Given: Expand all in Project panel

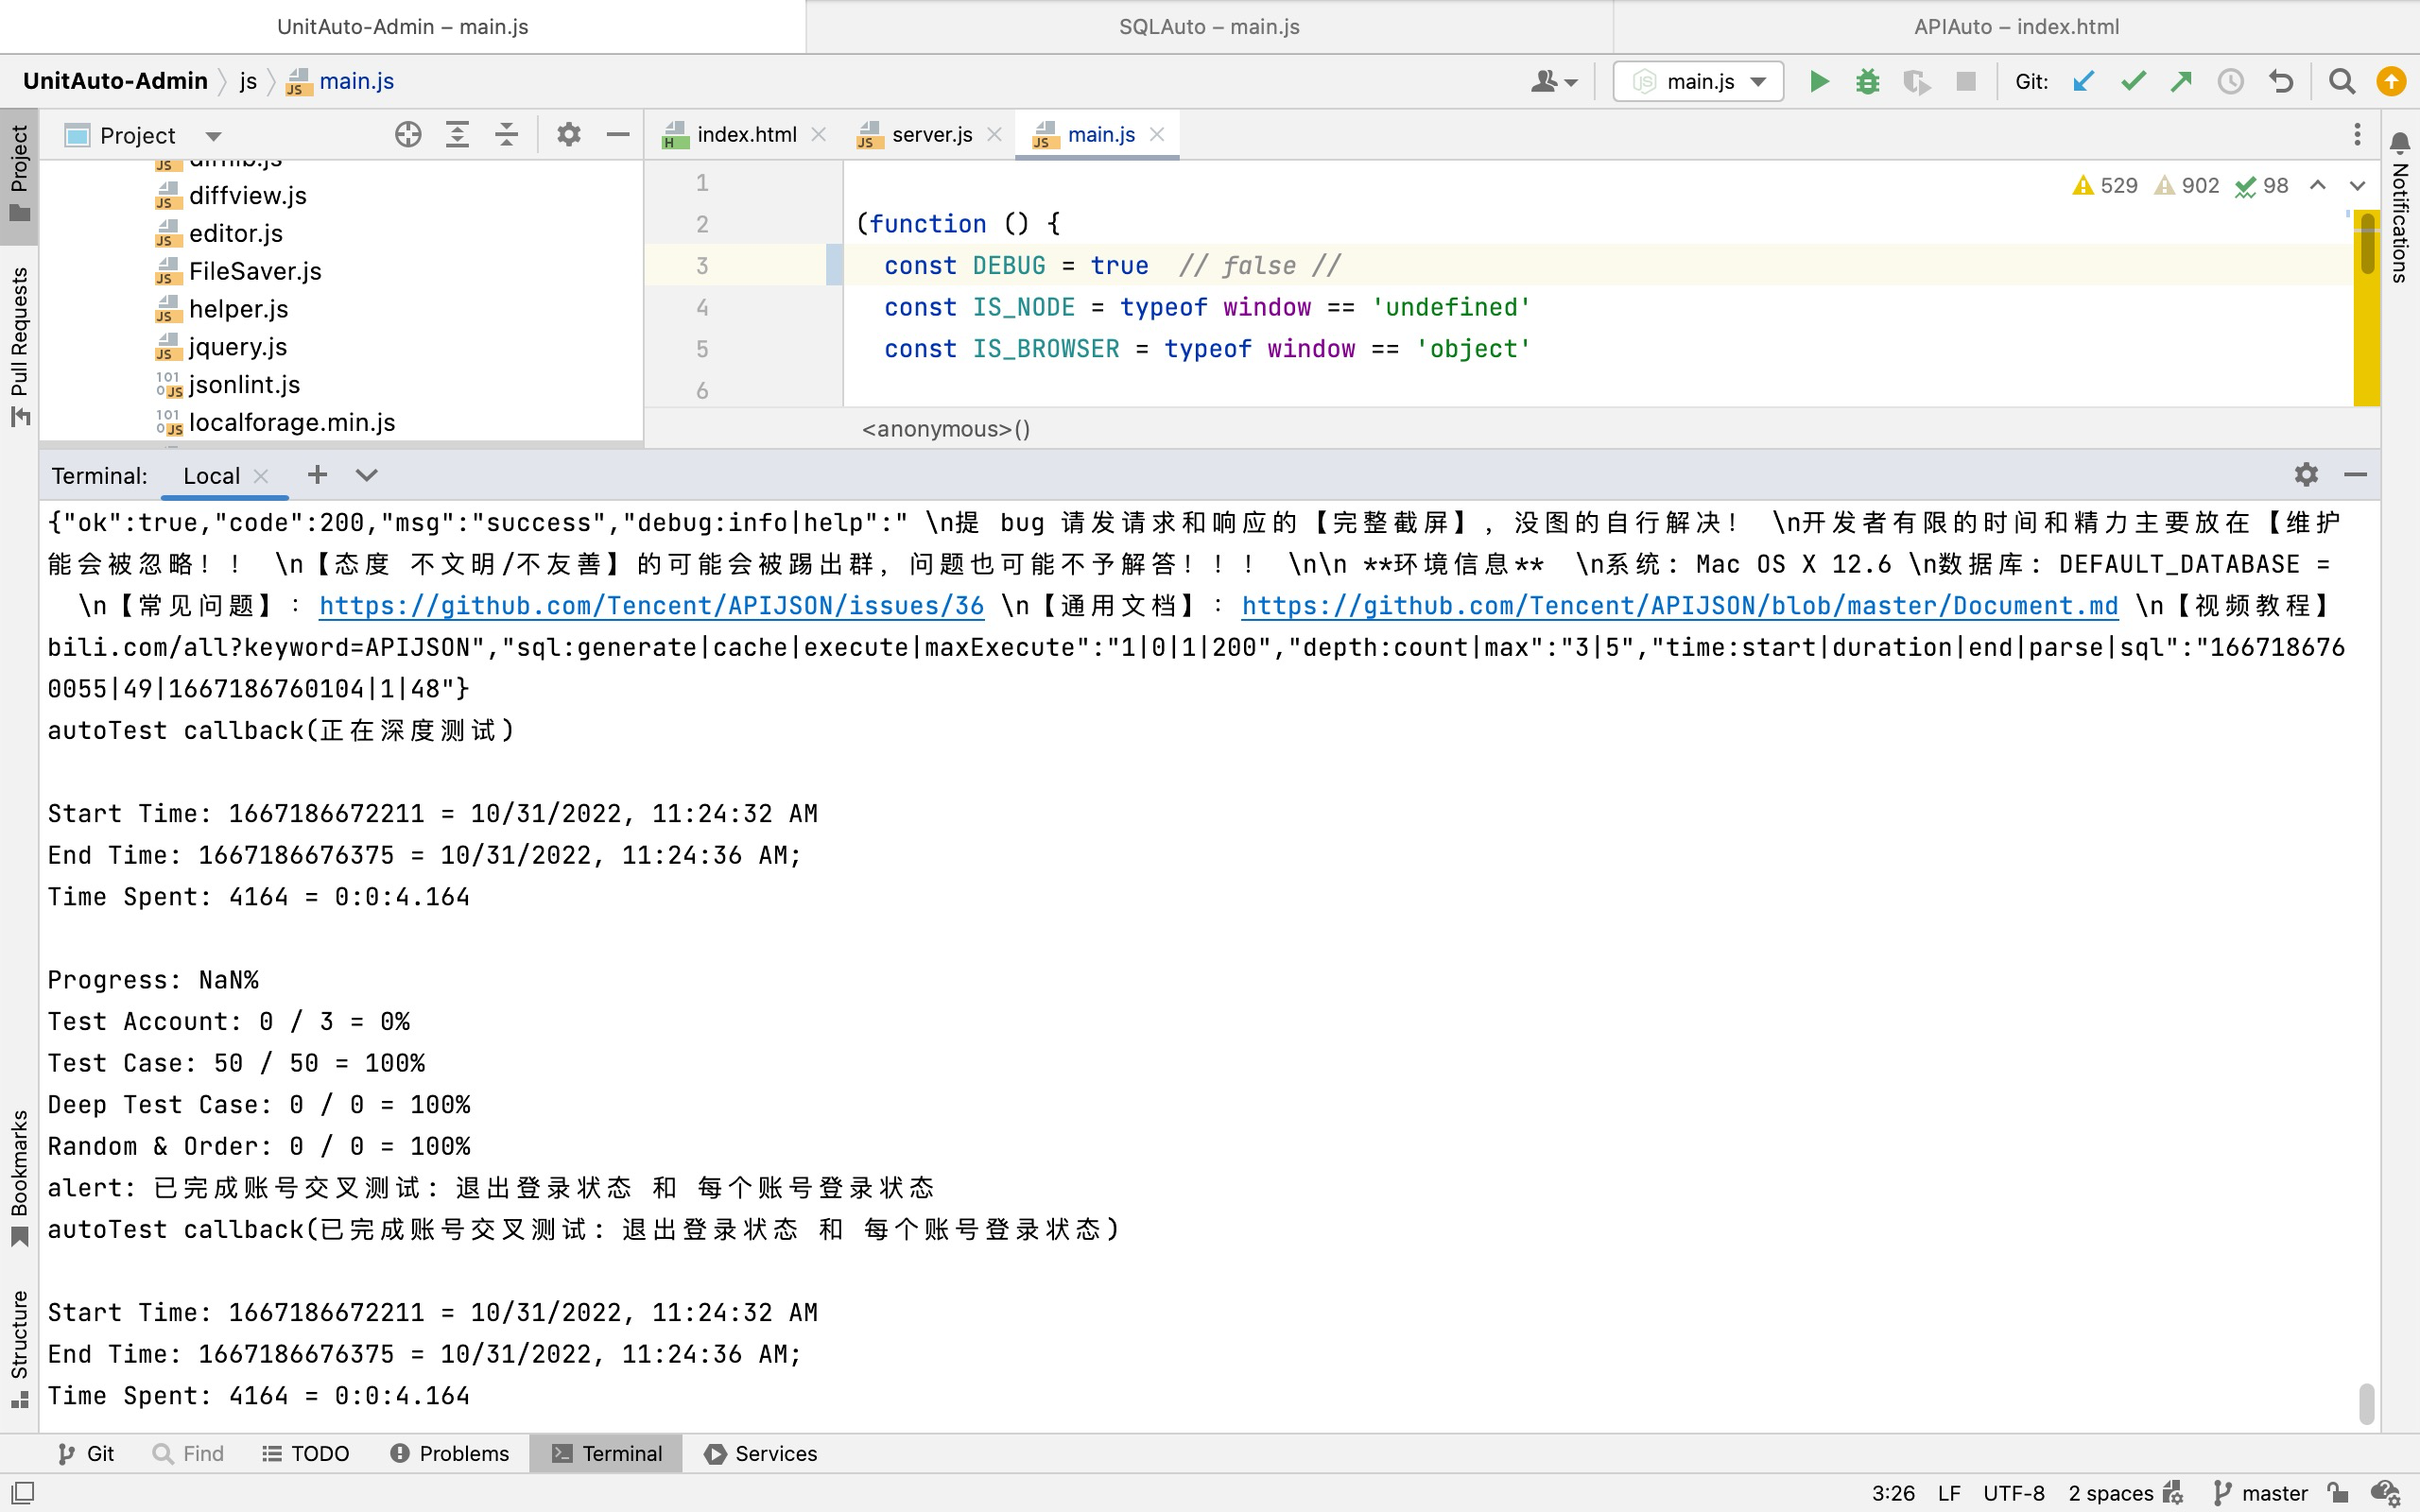Looking at the screenshot, I should pos(457,134).
